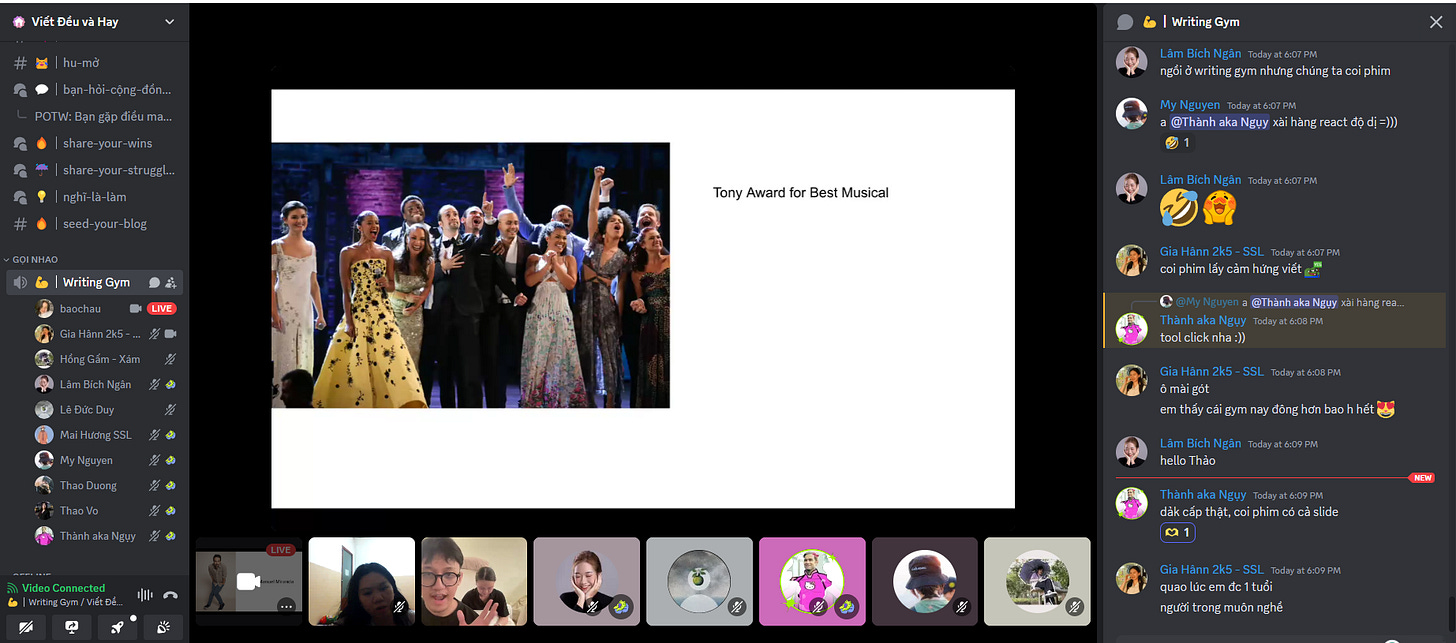The image size is (1456, 643).
Task: Click My Nguyen's avatar in the chat panel
Action: (1132, 114)
